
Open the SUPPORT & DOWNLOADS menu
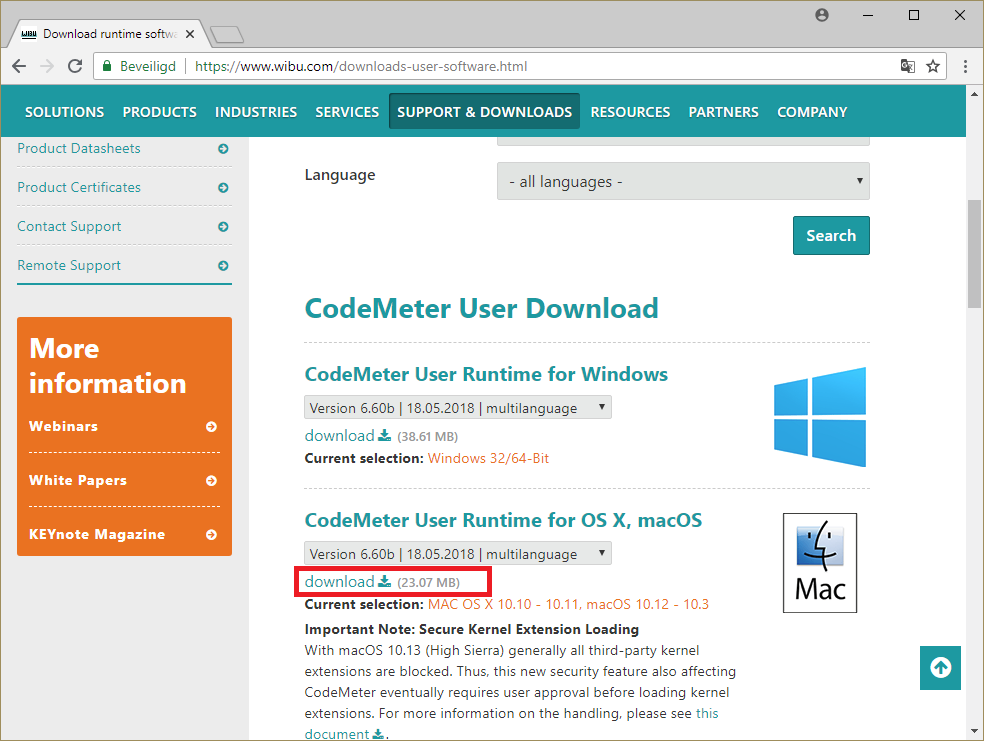point(484,112)
